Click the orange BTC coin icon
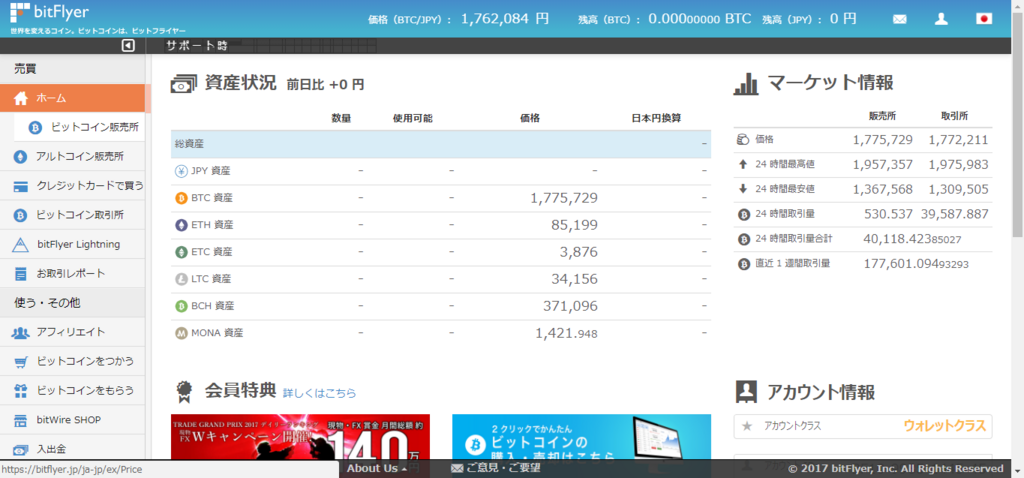1024x478 pixels. point(181,198)
